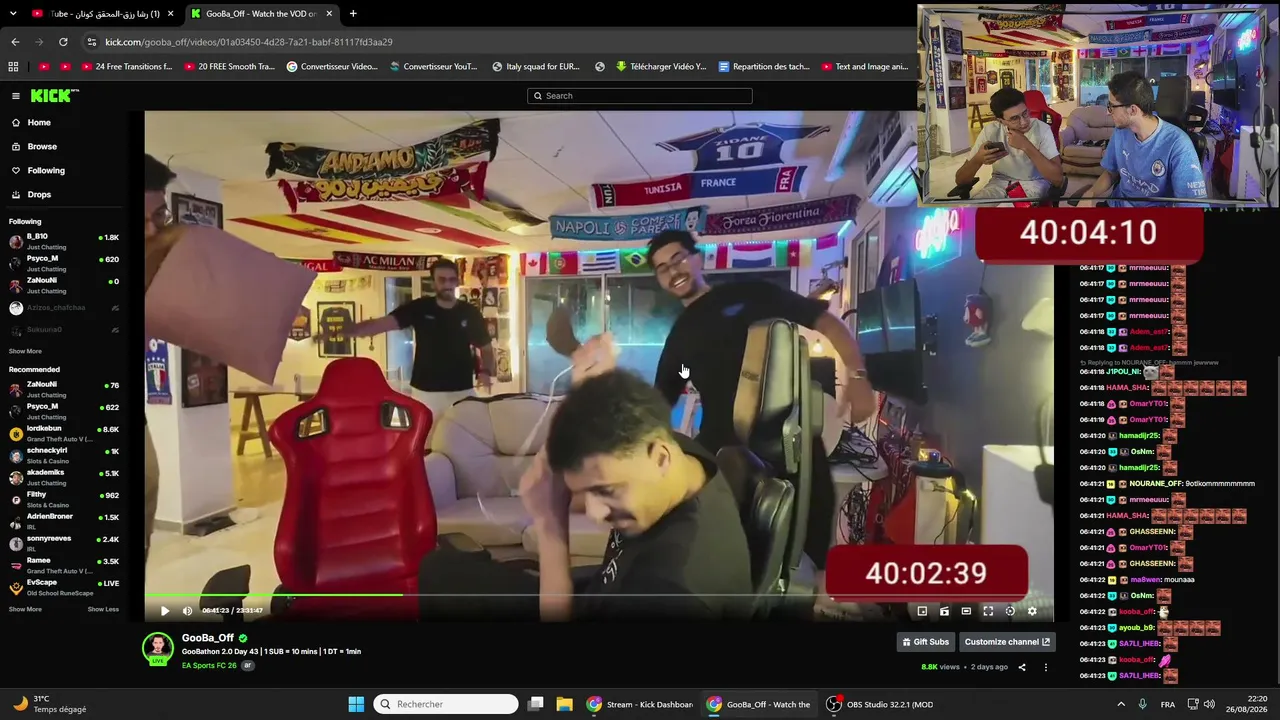Open File Explorer from the taskbar
Screen dimensions: 1280x720
coord(564,704)
